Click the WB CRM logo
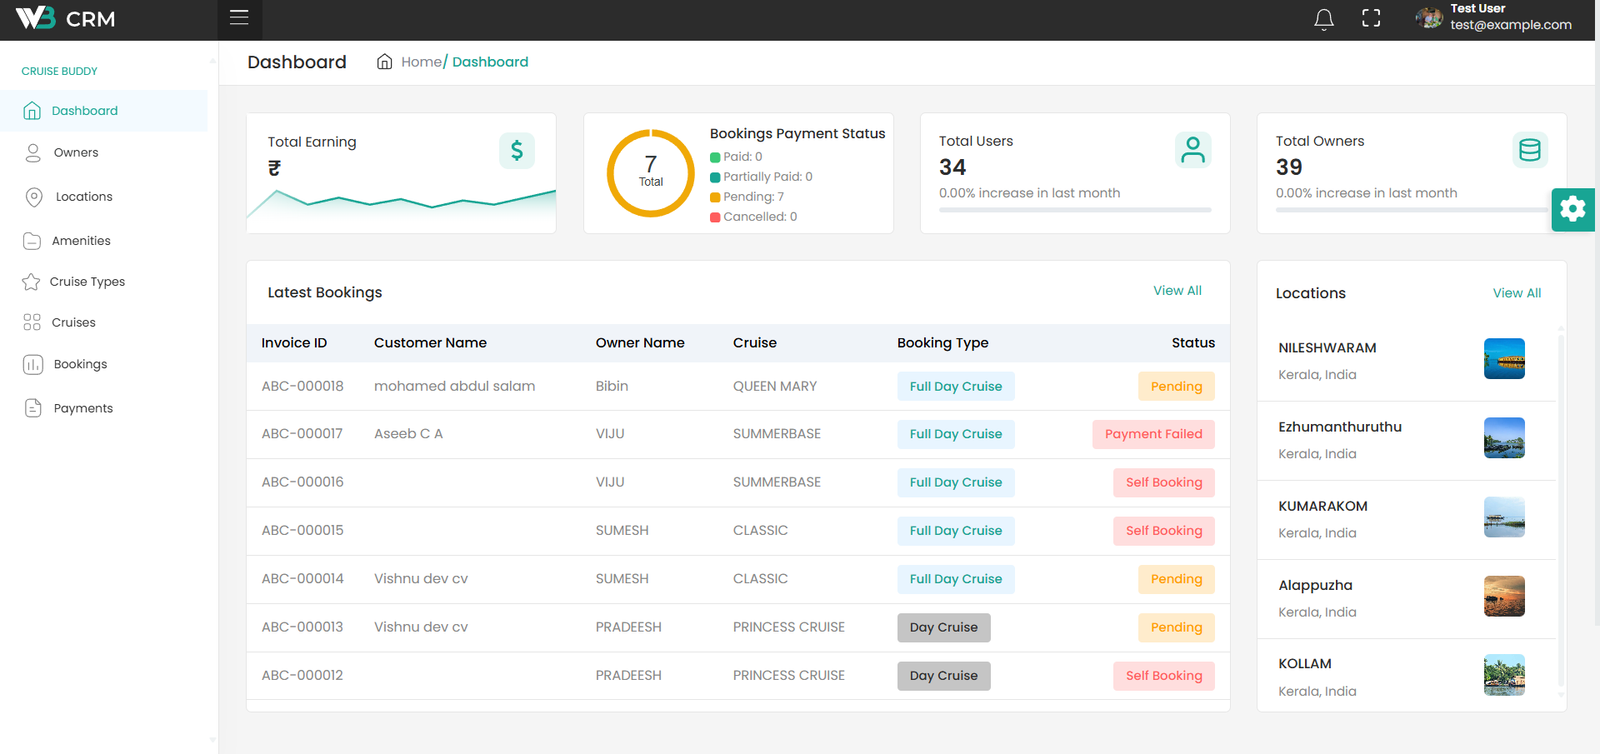1600x754 pixels. click(x=66, y=19)
